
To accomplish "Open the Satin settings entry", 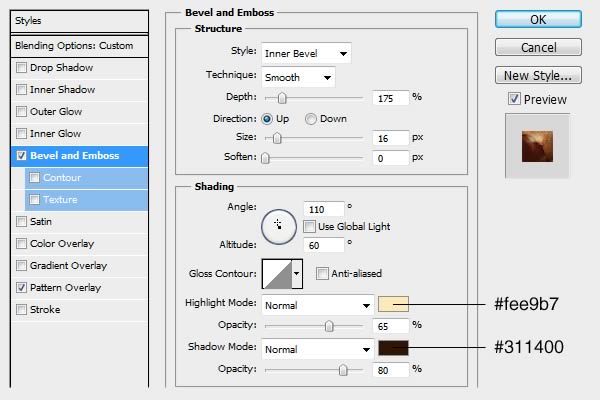I will click(80, 222).
